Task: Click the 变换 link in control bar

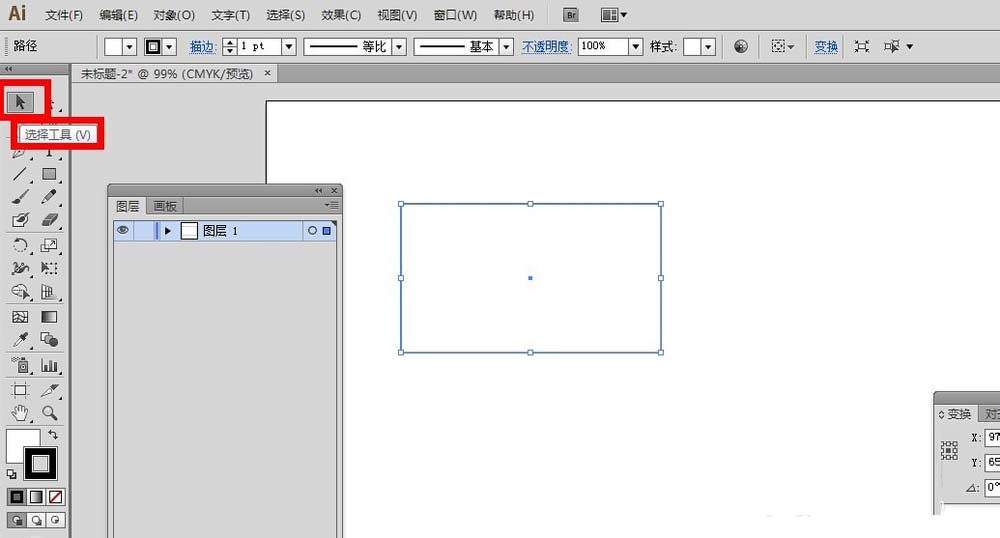Action: (826, 47)
